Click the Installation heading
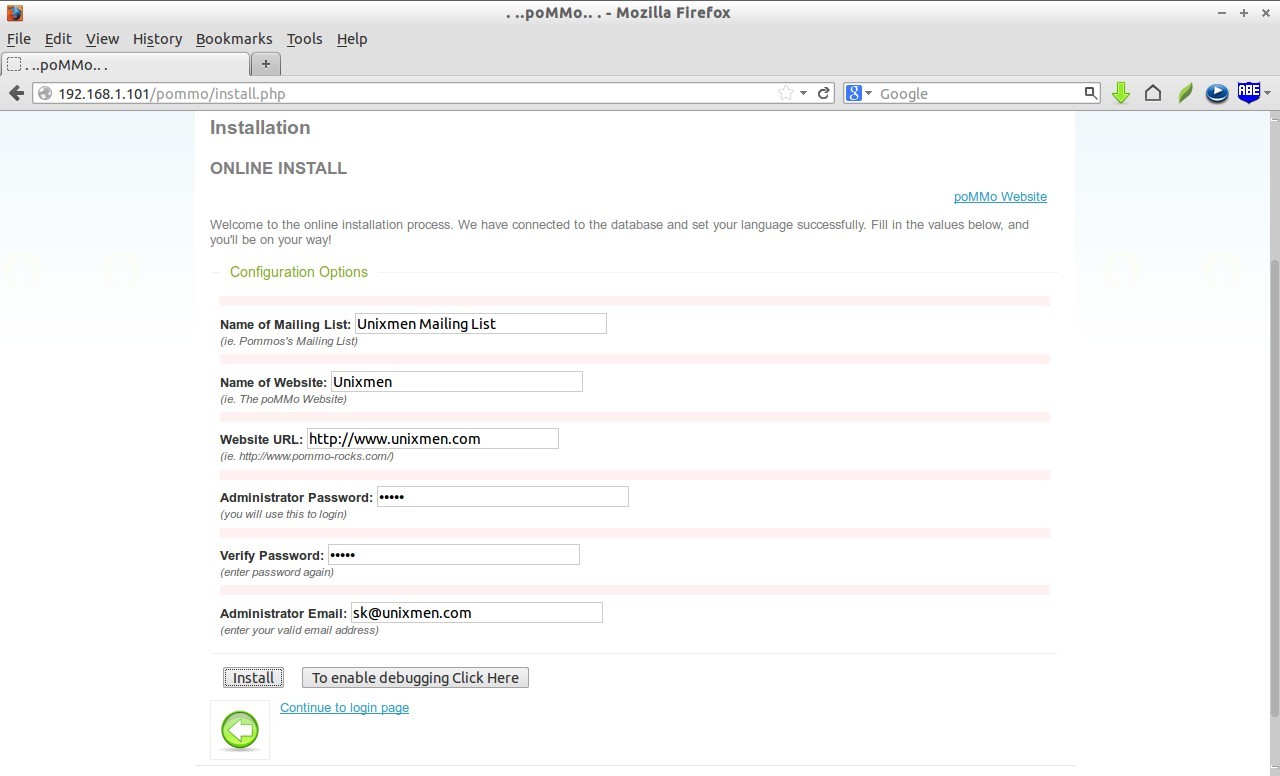Viewport: 1280px width, 776px height. [x=260, y=127]
